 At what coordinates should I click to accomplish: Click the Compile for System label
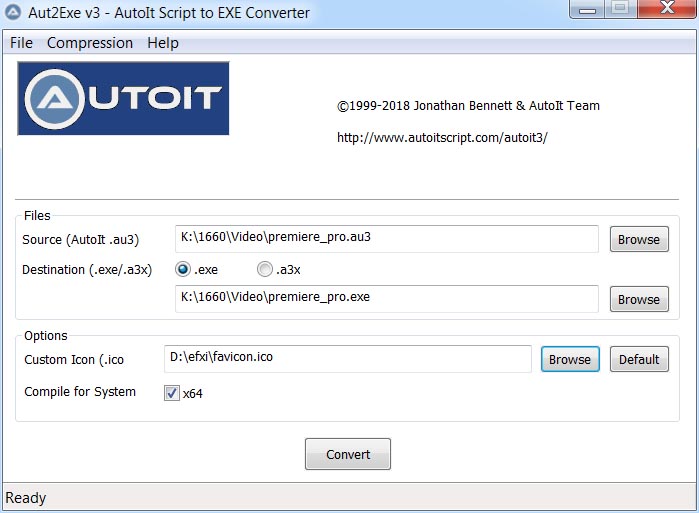pos(80,392)
